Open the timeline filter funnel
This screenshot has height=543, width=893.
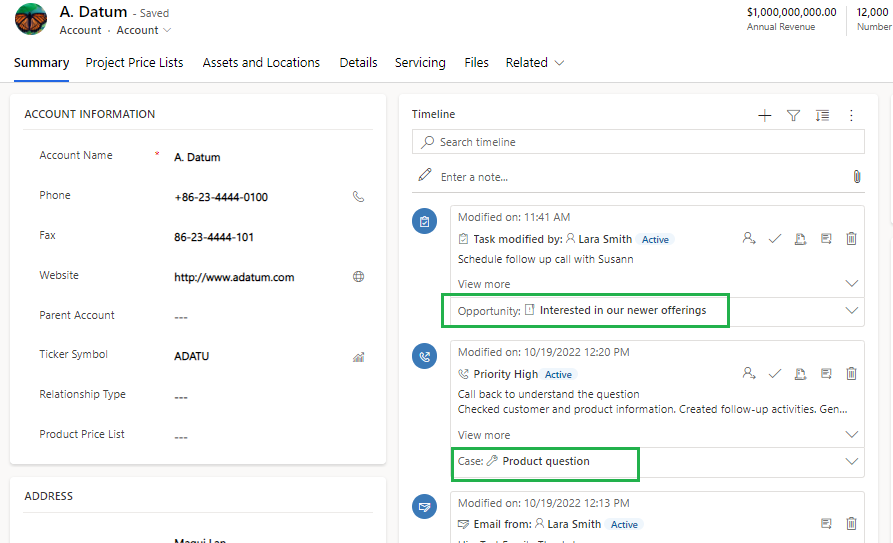click(x=793, y=116)
